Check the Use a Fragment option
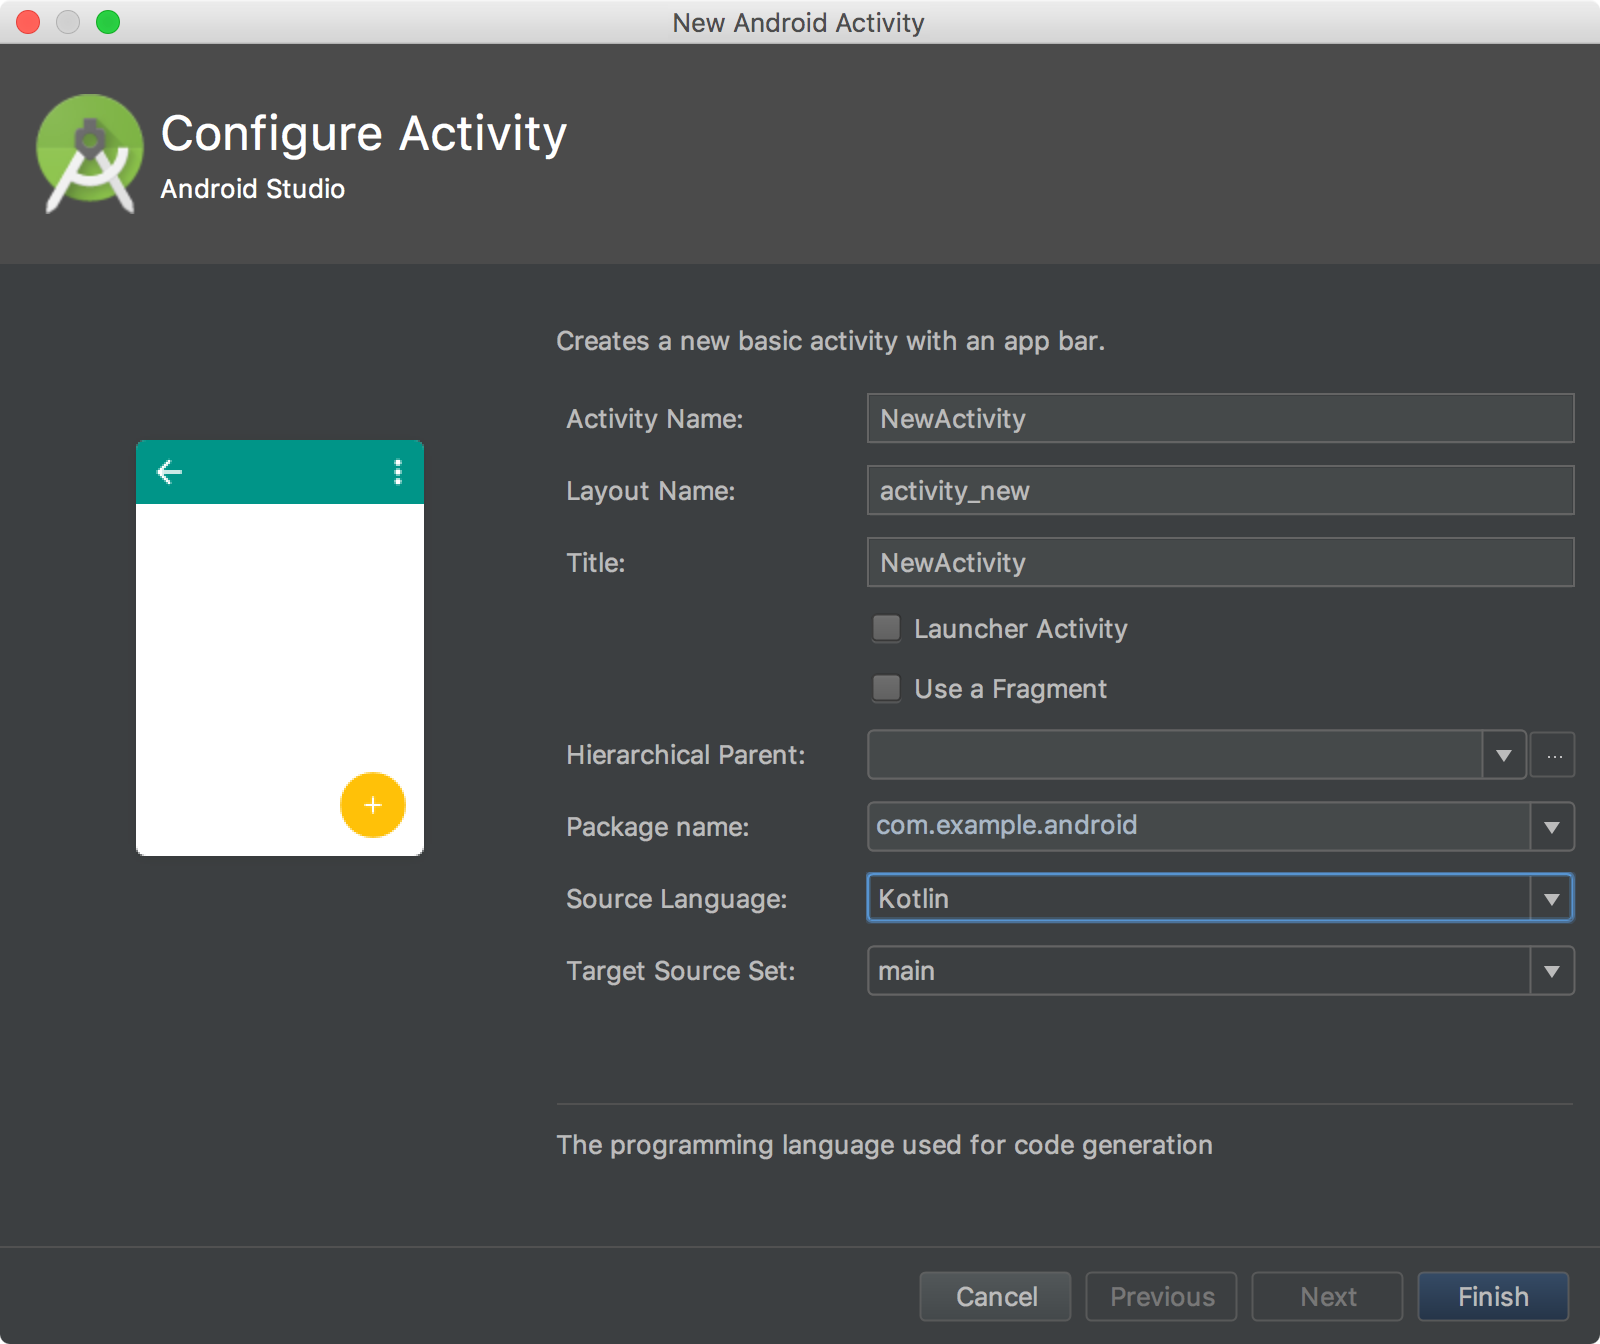Screen dimensions: 1600x1344 (887, 688)
